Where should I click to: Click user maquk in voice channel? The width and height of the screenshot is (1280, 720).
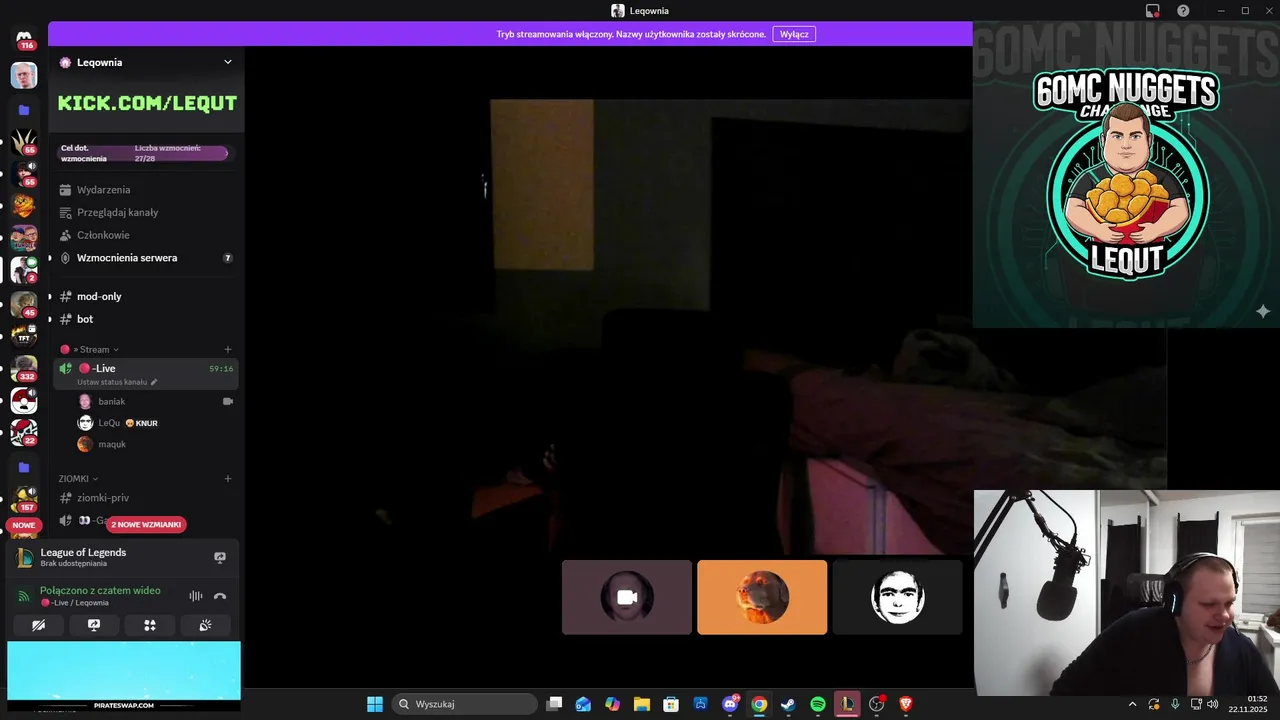point(155,444)
